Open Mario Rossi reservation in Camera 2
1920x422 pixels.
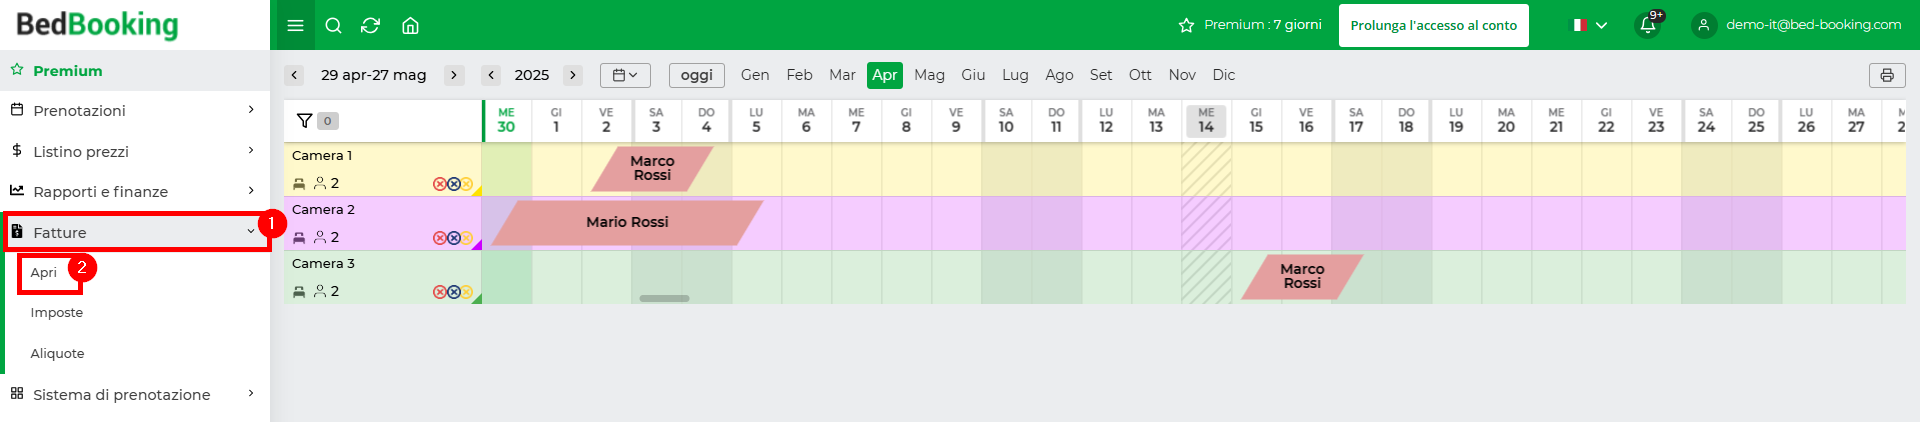pyautogui.click(x=627, y=222)
